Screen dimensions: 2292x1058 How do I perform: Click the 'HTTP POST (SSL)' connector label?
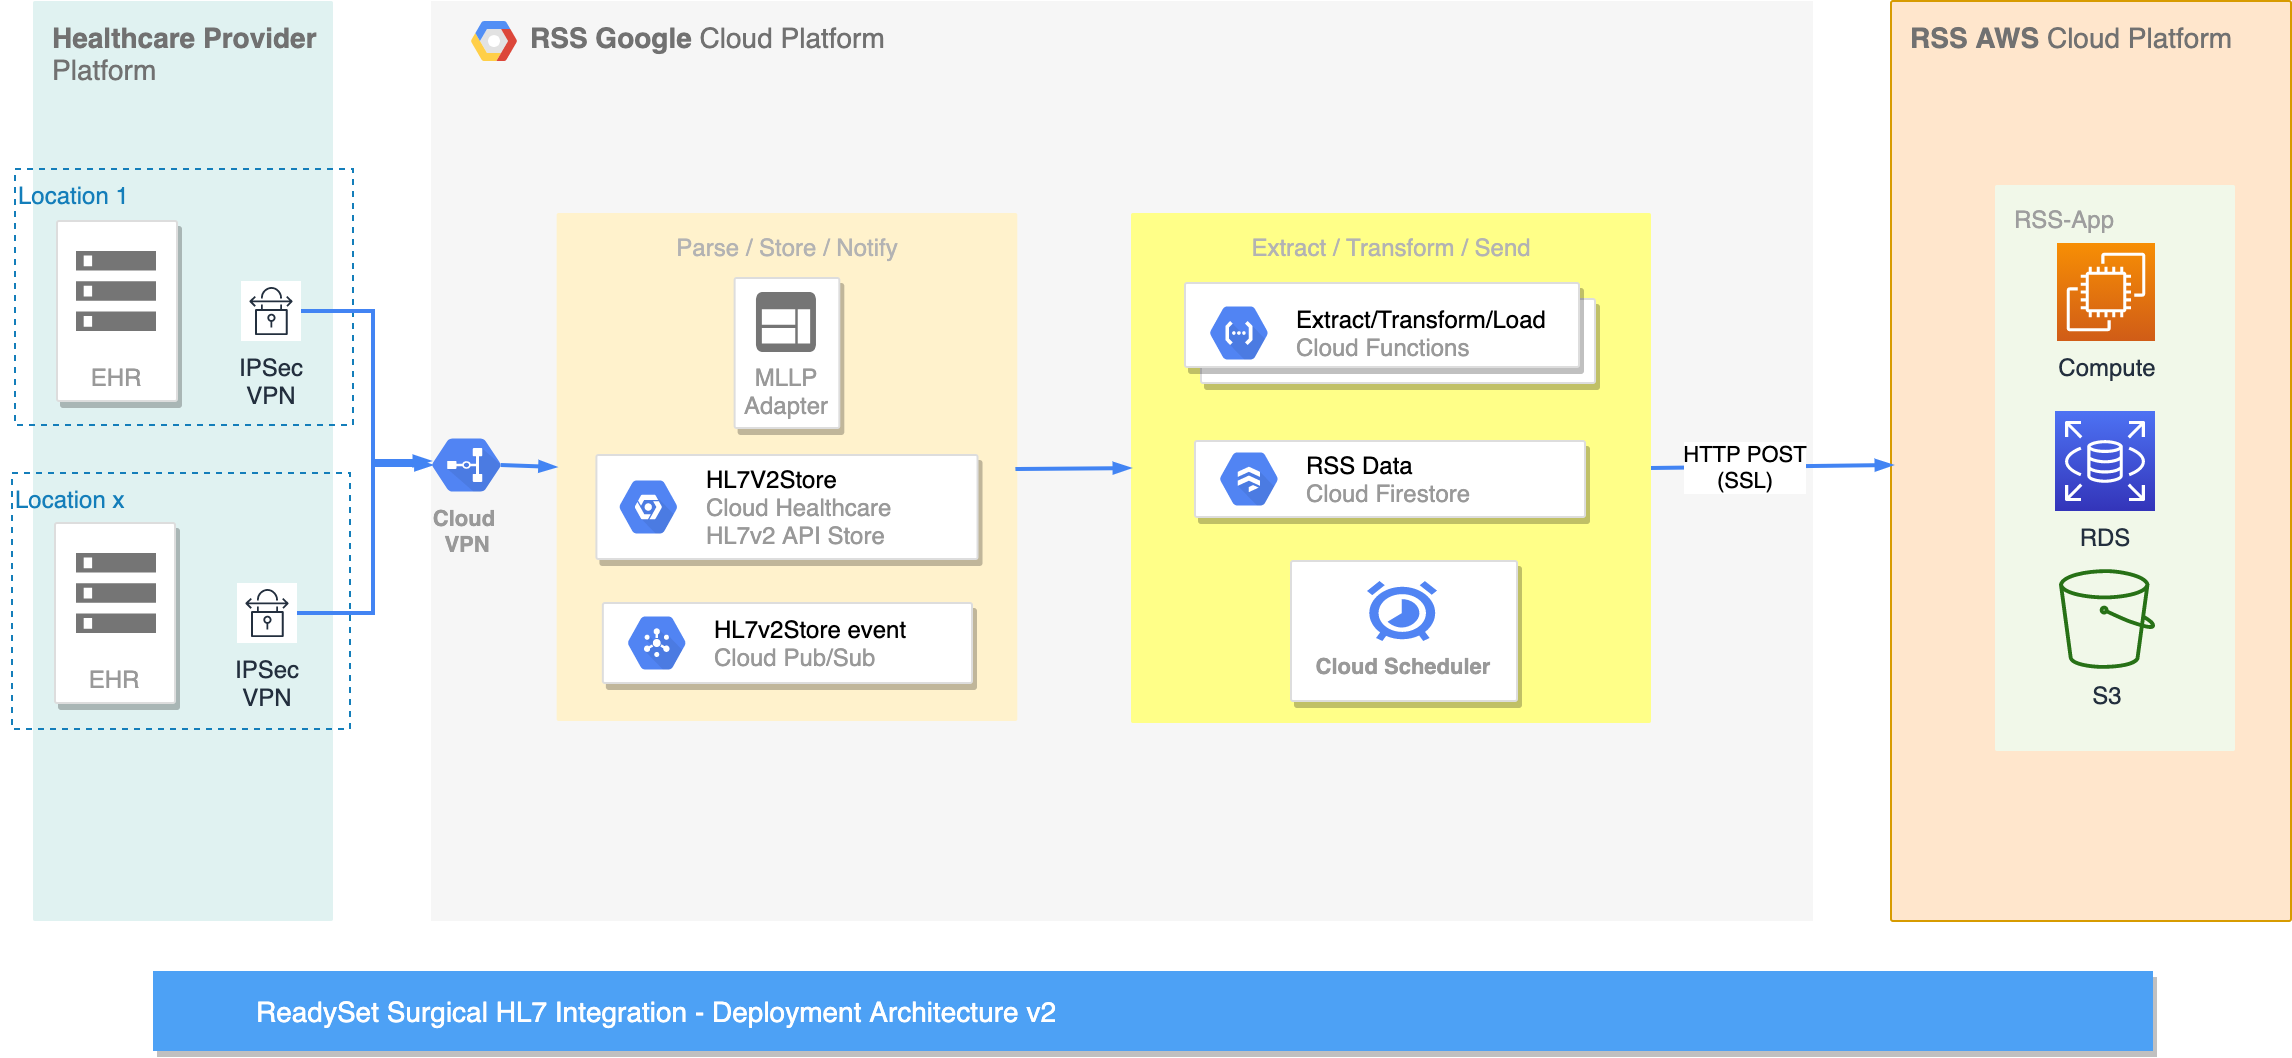1745,467
